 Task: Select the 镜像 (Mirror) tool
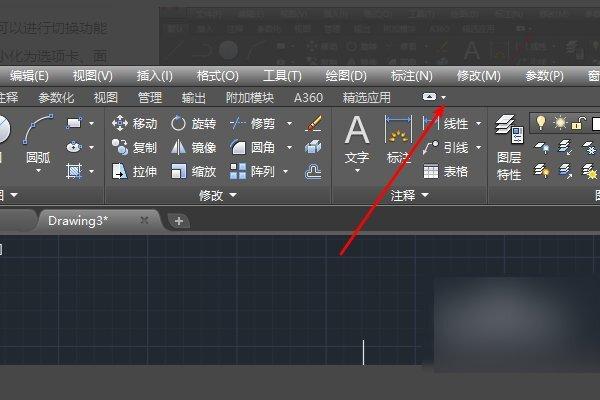coord(193,147)
